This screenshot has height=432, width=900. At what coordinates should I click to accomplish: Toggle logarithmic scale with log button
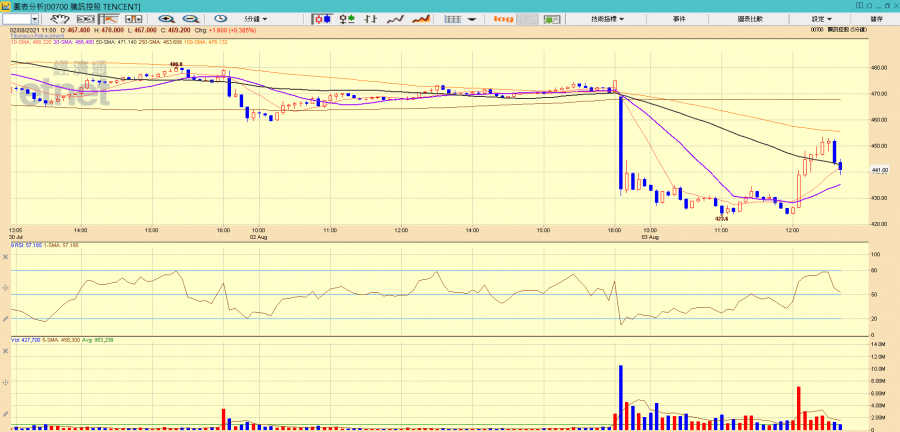point(503,19)
